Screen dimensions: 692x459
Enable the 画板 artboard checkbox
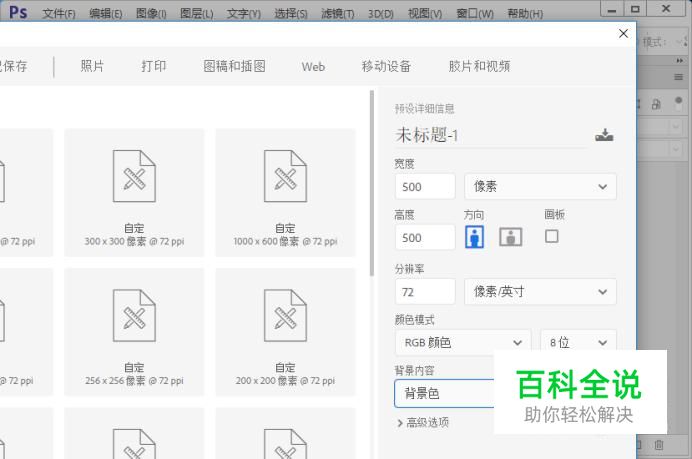552,236
